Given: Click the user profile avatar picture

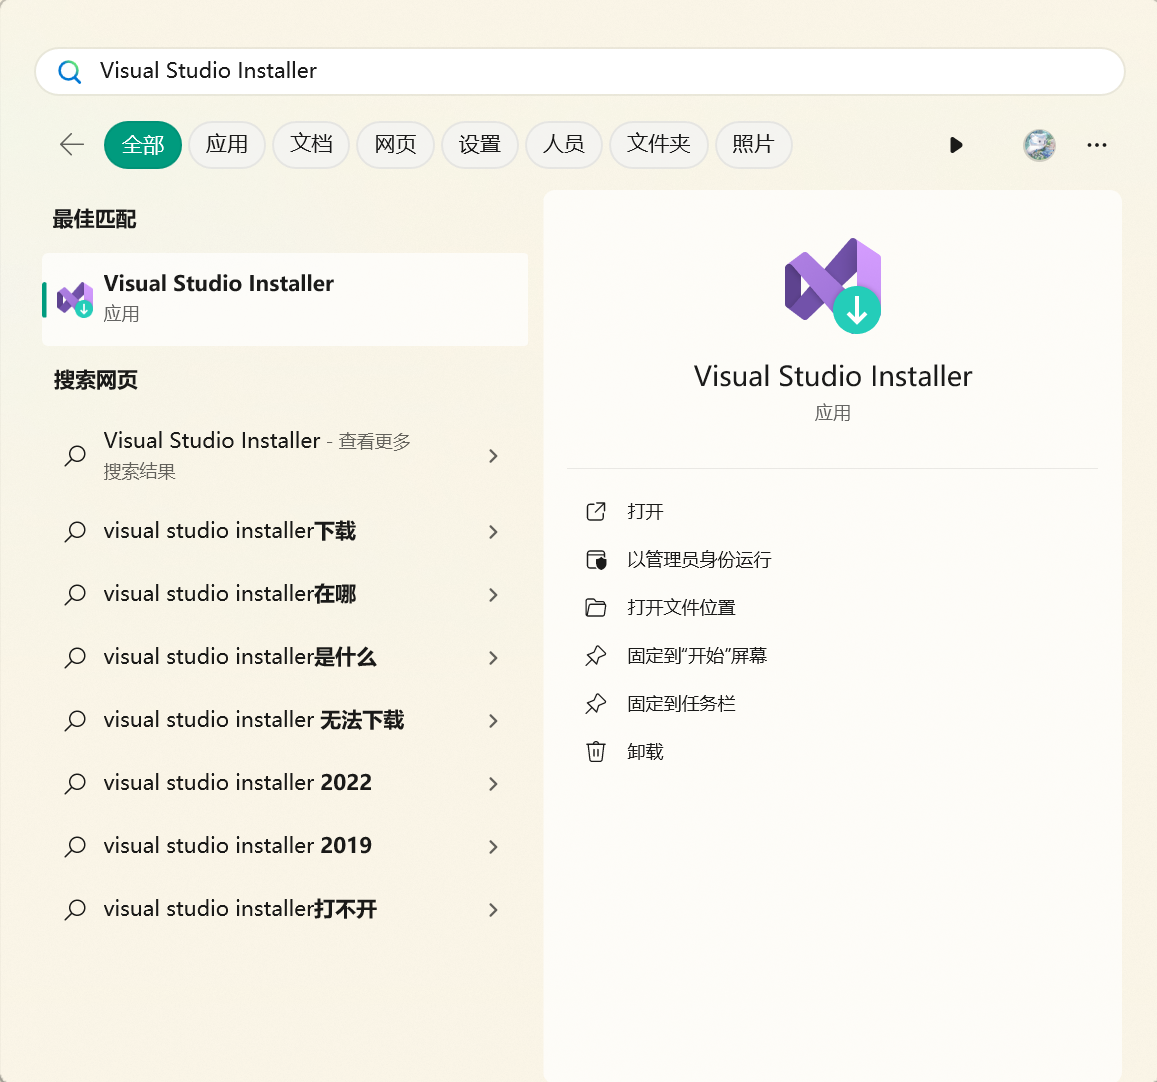Looking at the screenshot, I should pos(1039,145).
